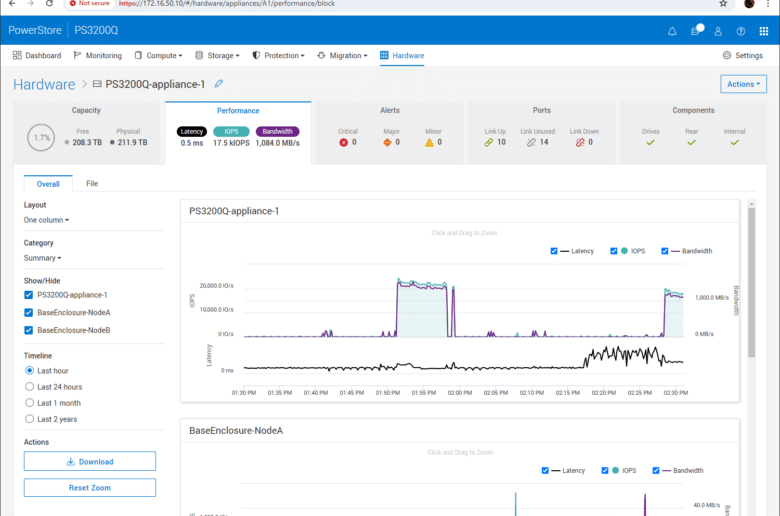Open the One column layout dropdown
This screenshot has width=780, height=516.
pyautogui.click(x=46, y=220)
